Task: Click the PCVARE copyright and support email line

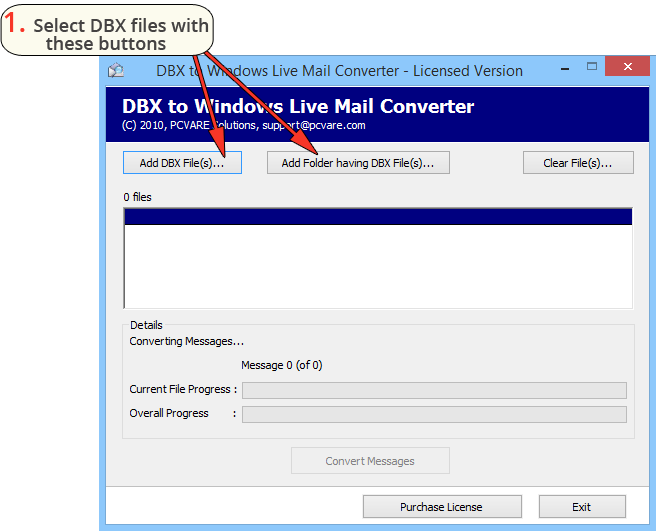Action: point(243,125)
